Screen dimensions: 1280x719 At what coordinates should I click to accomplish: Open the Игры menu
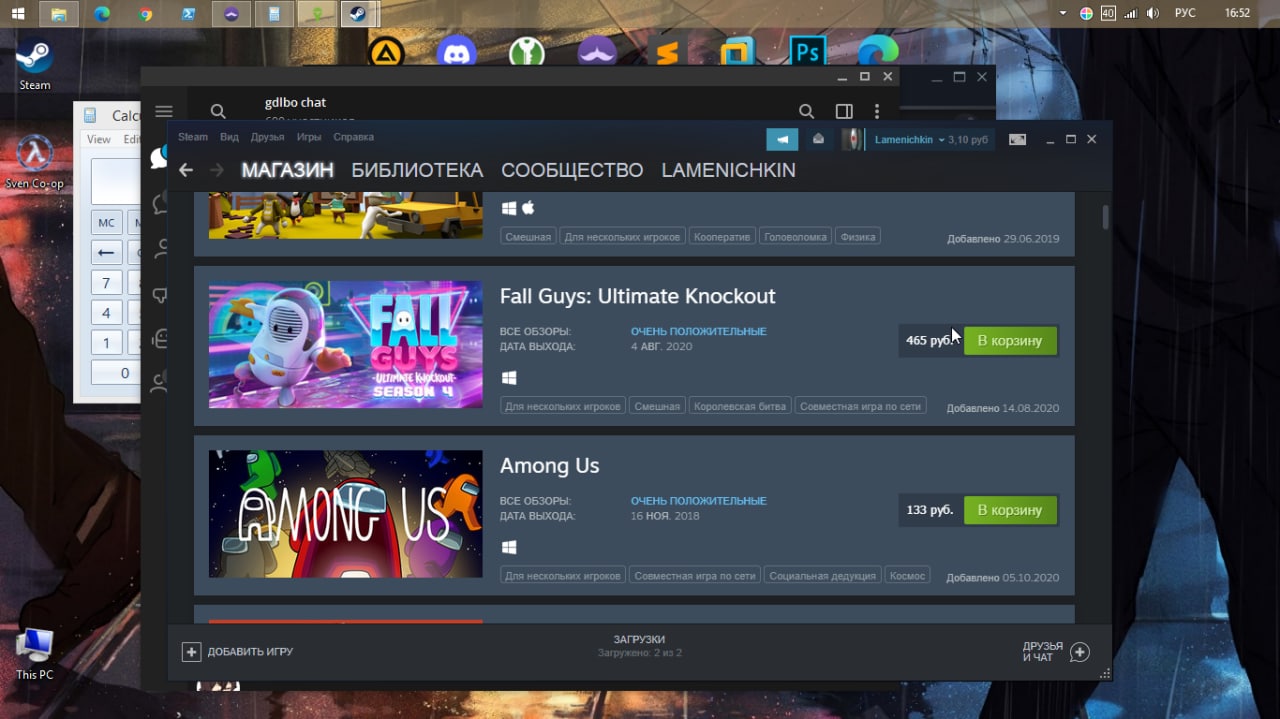(309, 137)
